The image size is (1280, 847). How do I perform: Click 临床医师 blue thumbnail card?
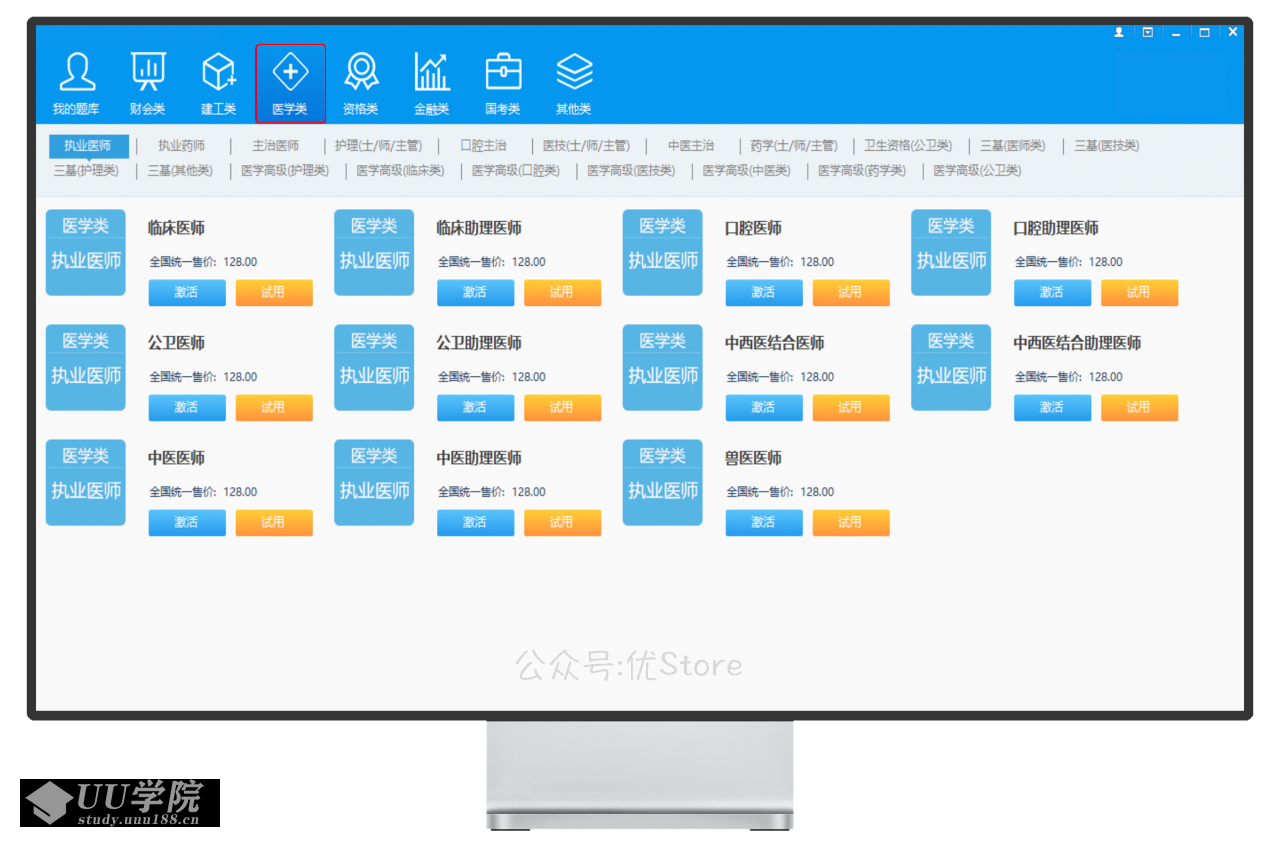[86, 252]
